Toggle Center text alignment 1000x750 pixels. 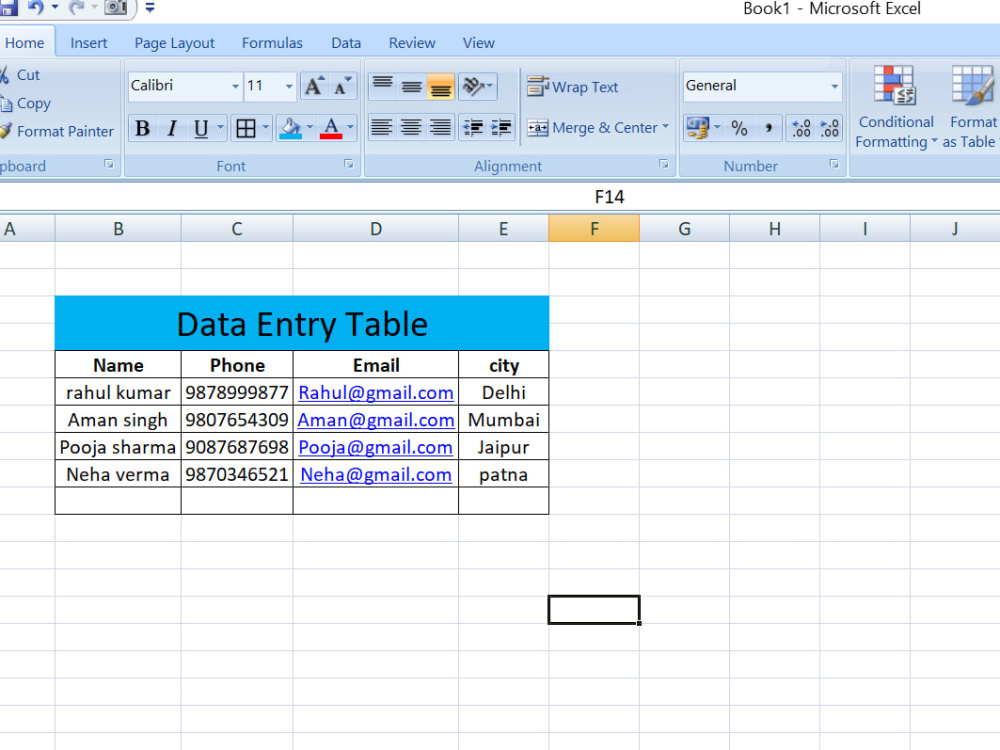(x=411, y=128)
